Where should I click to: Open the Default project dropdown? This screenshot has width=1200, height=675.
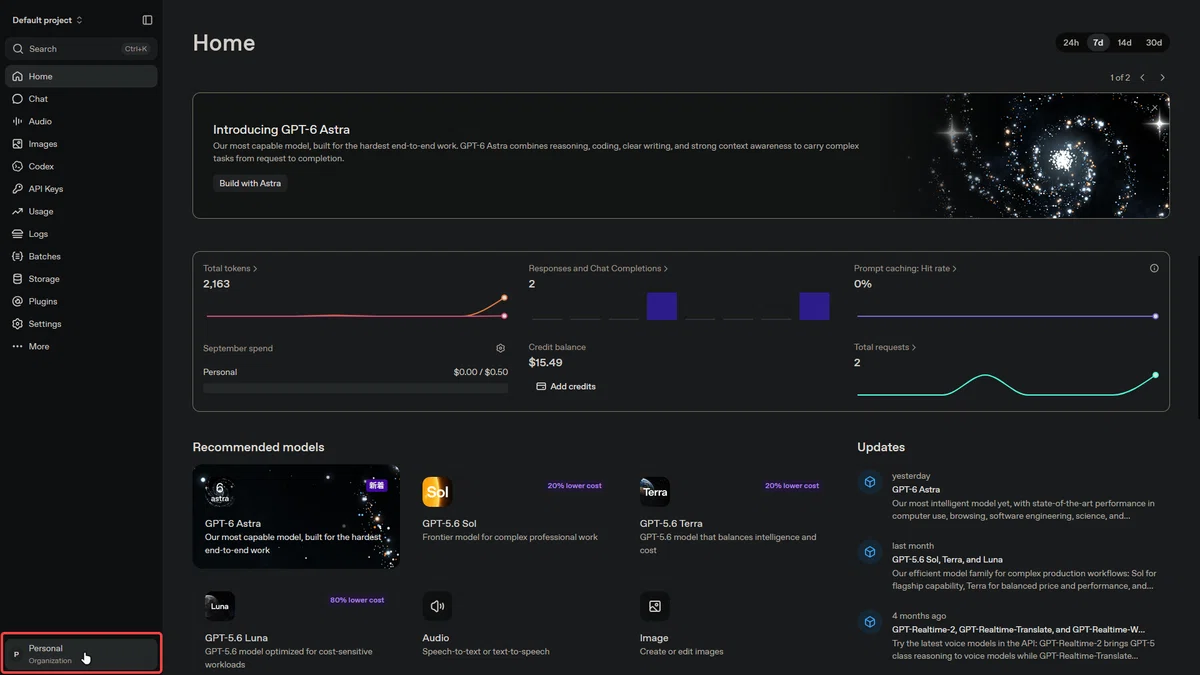(48, 20)
